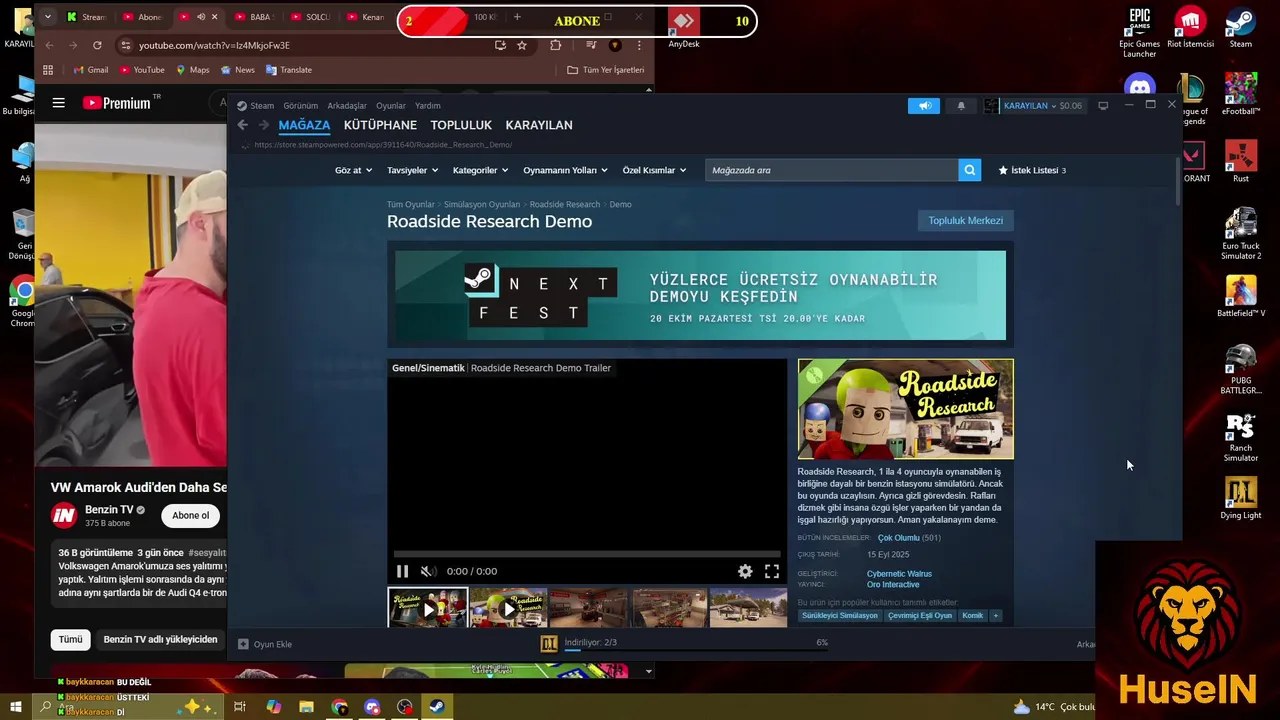Click Sürükleyici Simülasyon tag
Image resolution: width=1280 pixels, height=720 pixels.
click(840, 616)
